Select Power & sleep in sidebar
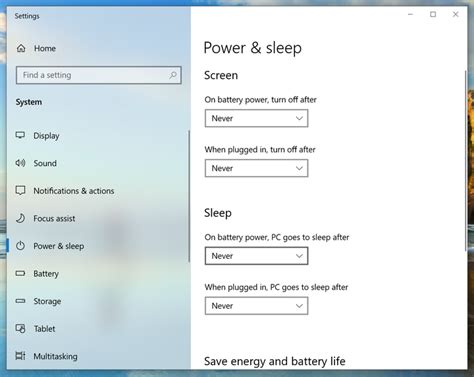 coord(59,246)
